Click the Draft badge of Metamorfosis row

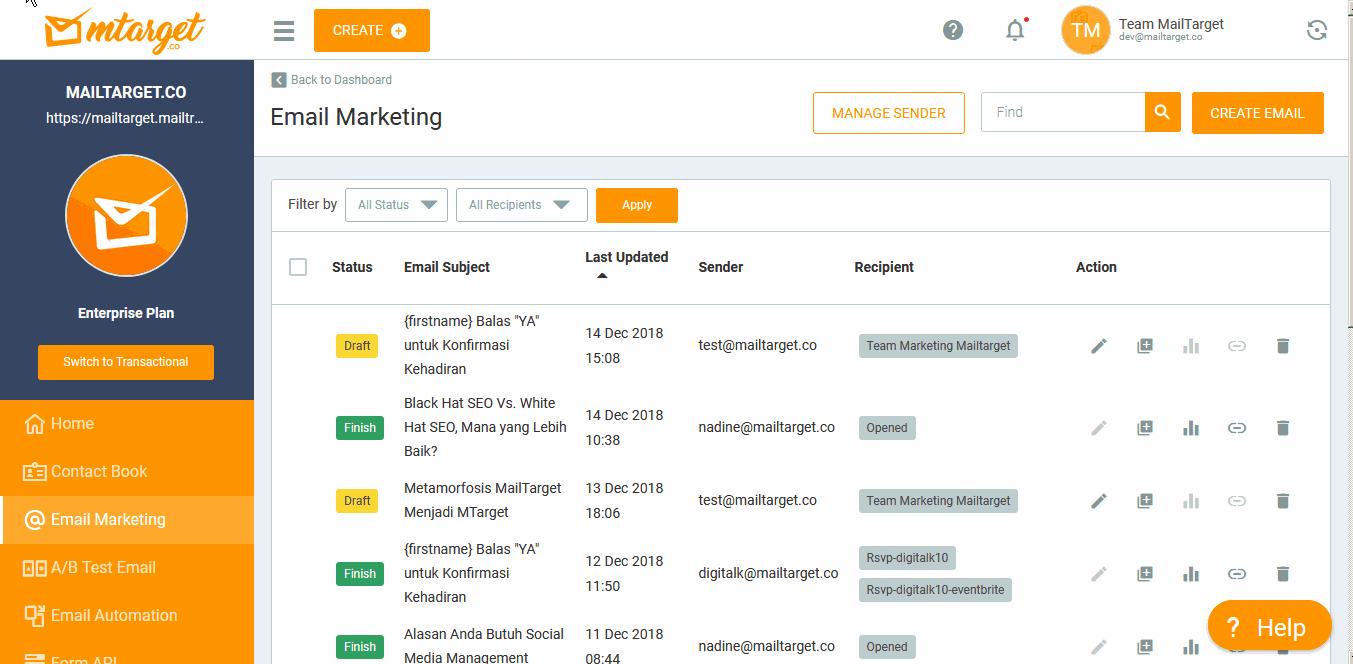pos(357,501)
